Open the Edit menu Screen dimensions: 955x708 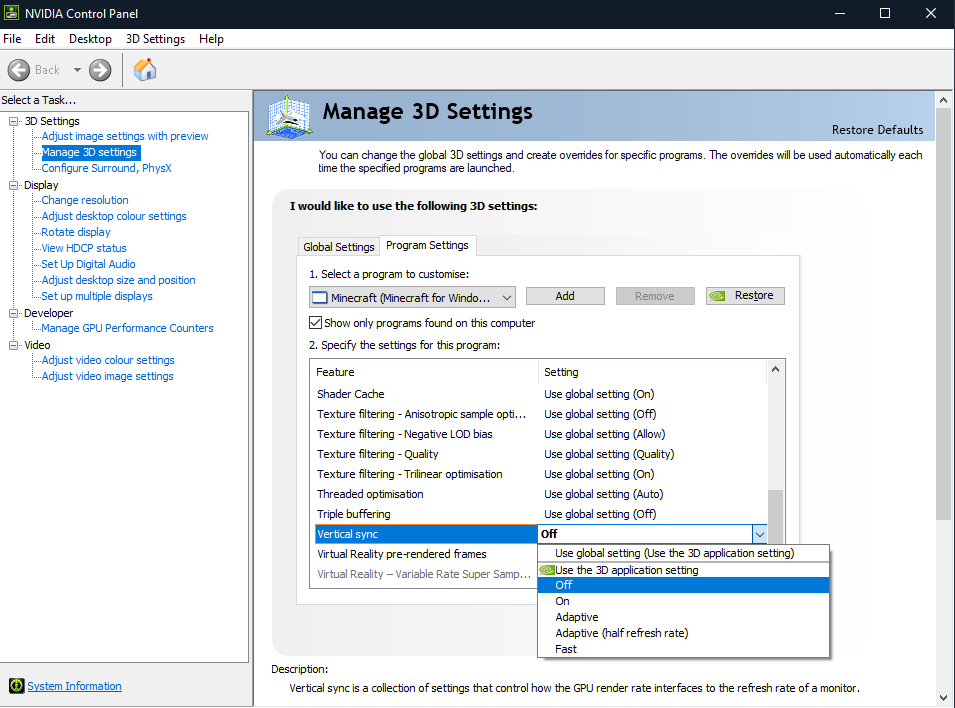coord(45,39)
